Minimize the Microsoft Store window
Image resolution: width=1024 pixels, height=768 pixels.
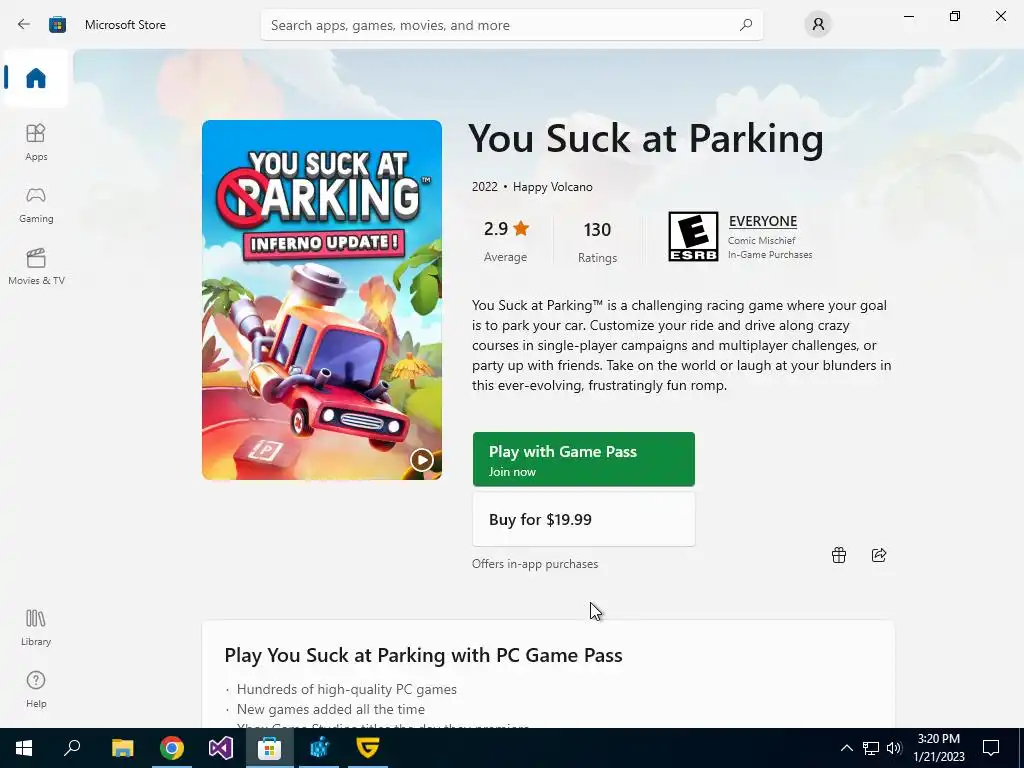[x=908, y=16]
